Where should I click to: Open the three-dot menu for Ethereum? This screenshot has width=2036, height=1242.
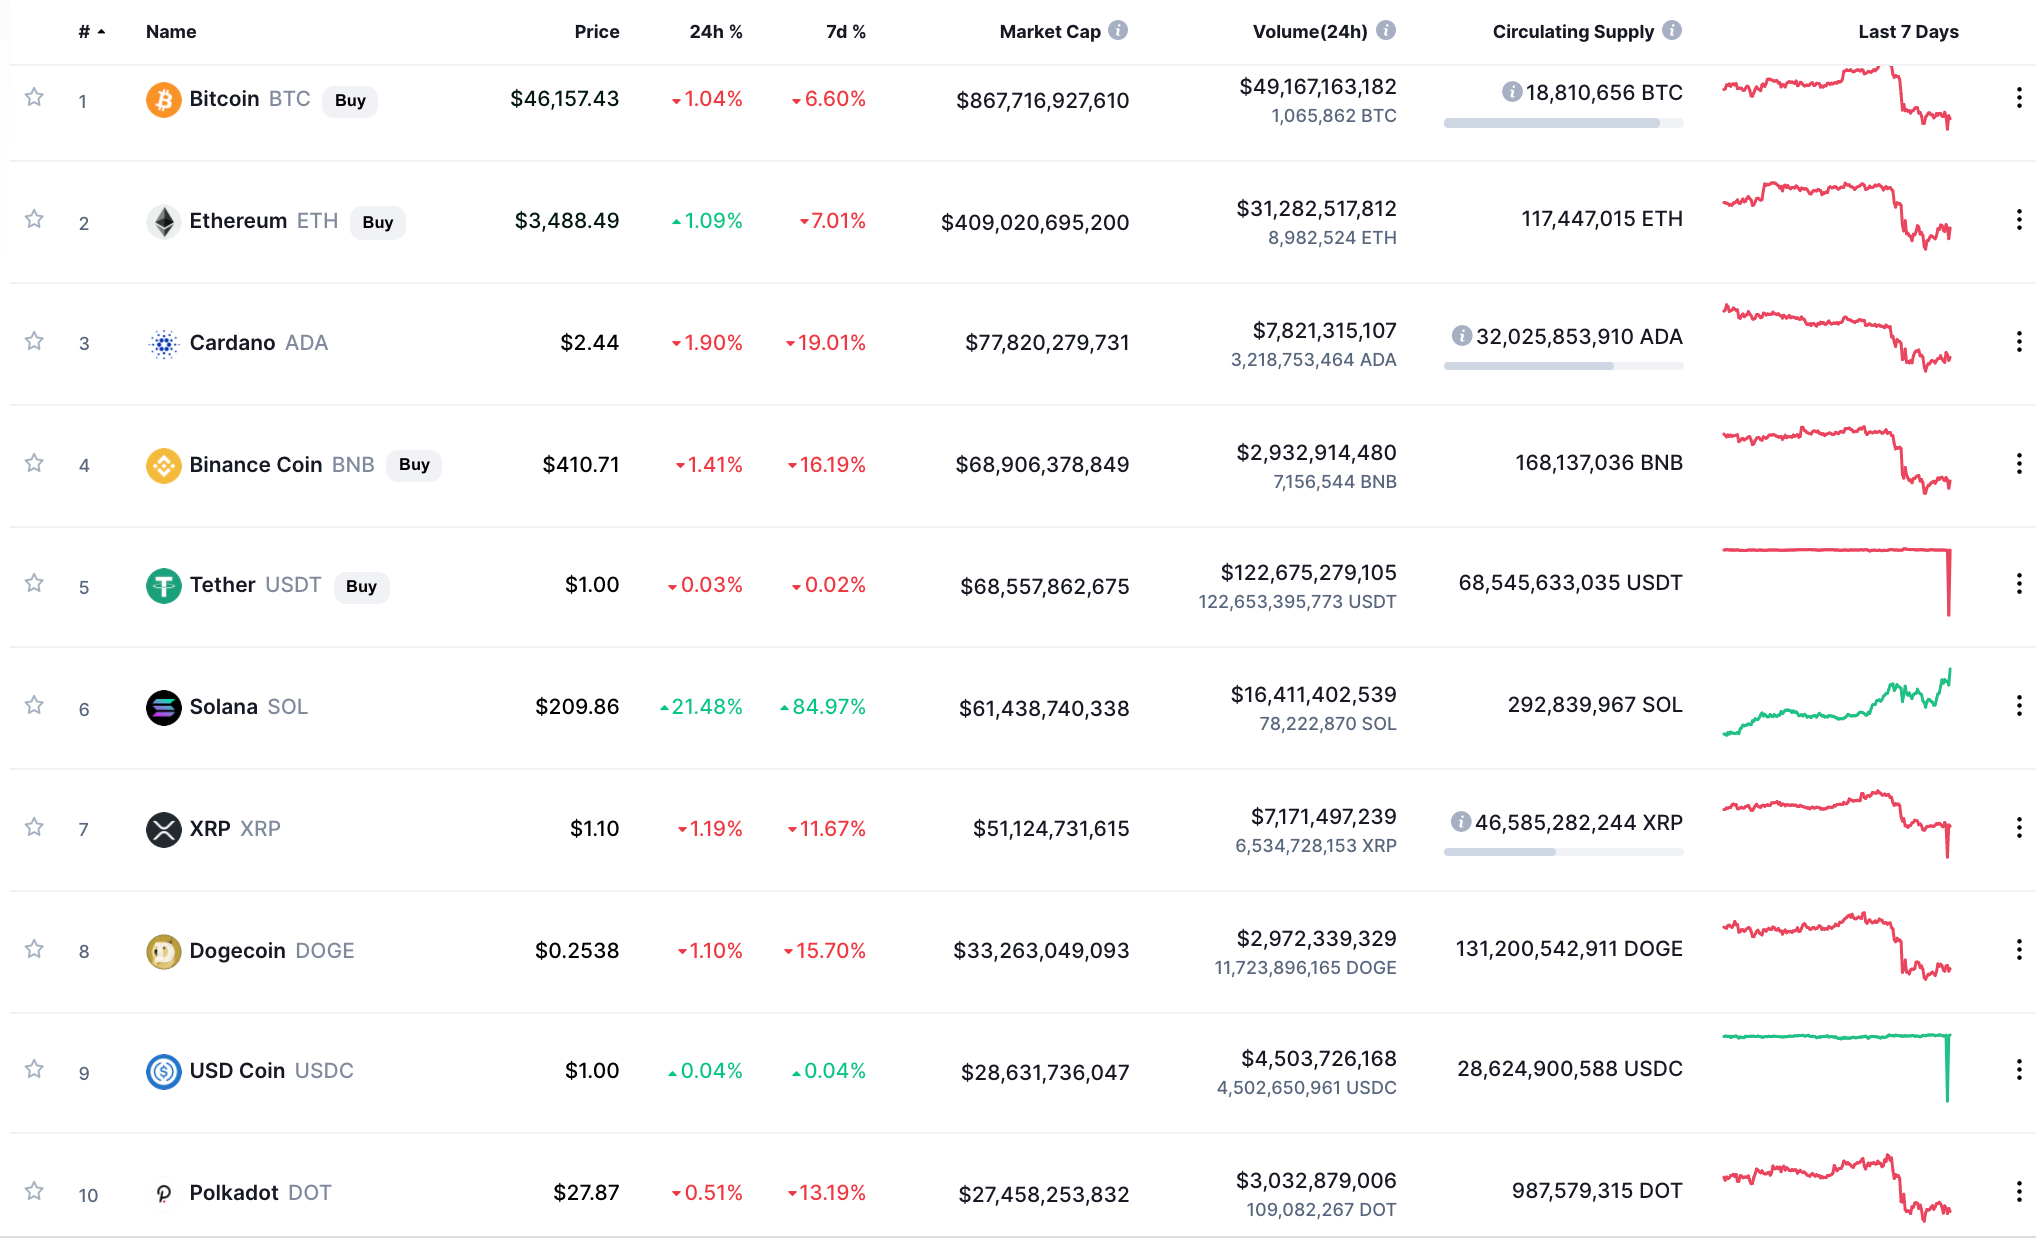2019,220
